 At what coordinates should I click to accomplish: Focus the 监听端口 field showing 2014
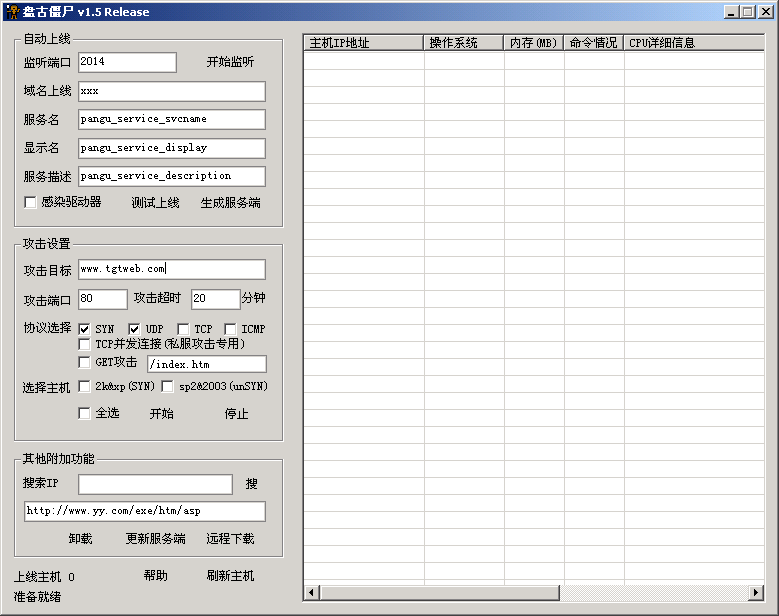pyautogui.click(x=127, y=62)
